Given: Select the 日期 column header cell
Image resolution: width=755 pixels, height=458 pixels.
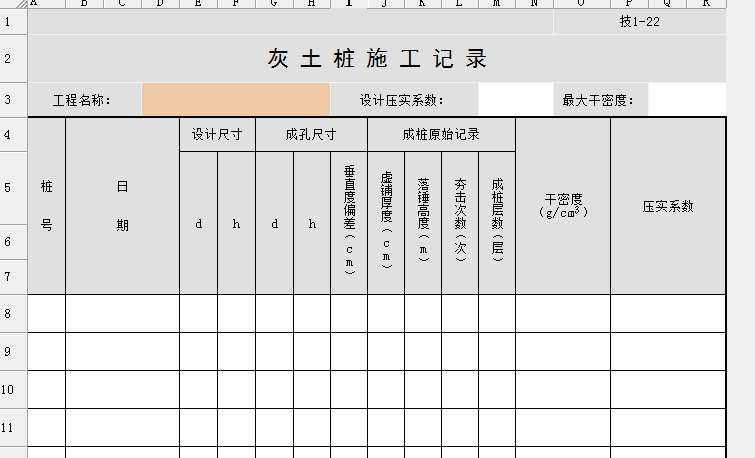Looking at the screenshot, I should 123,206.
